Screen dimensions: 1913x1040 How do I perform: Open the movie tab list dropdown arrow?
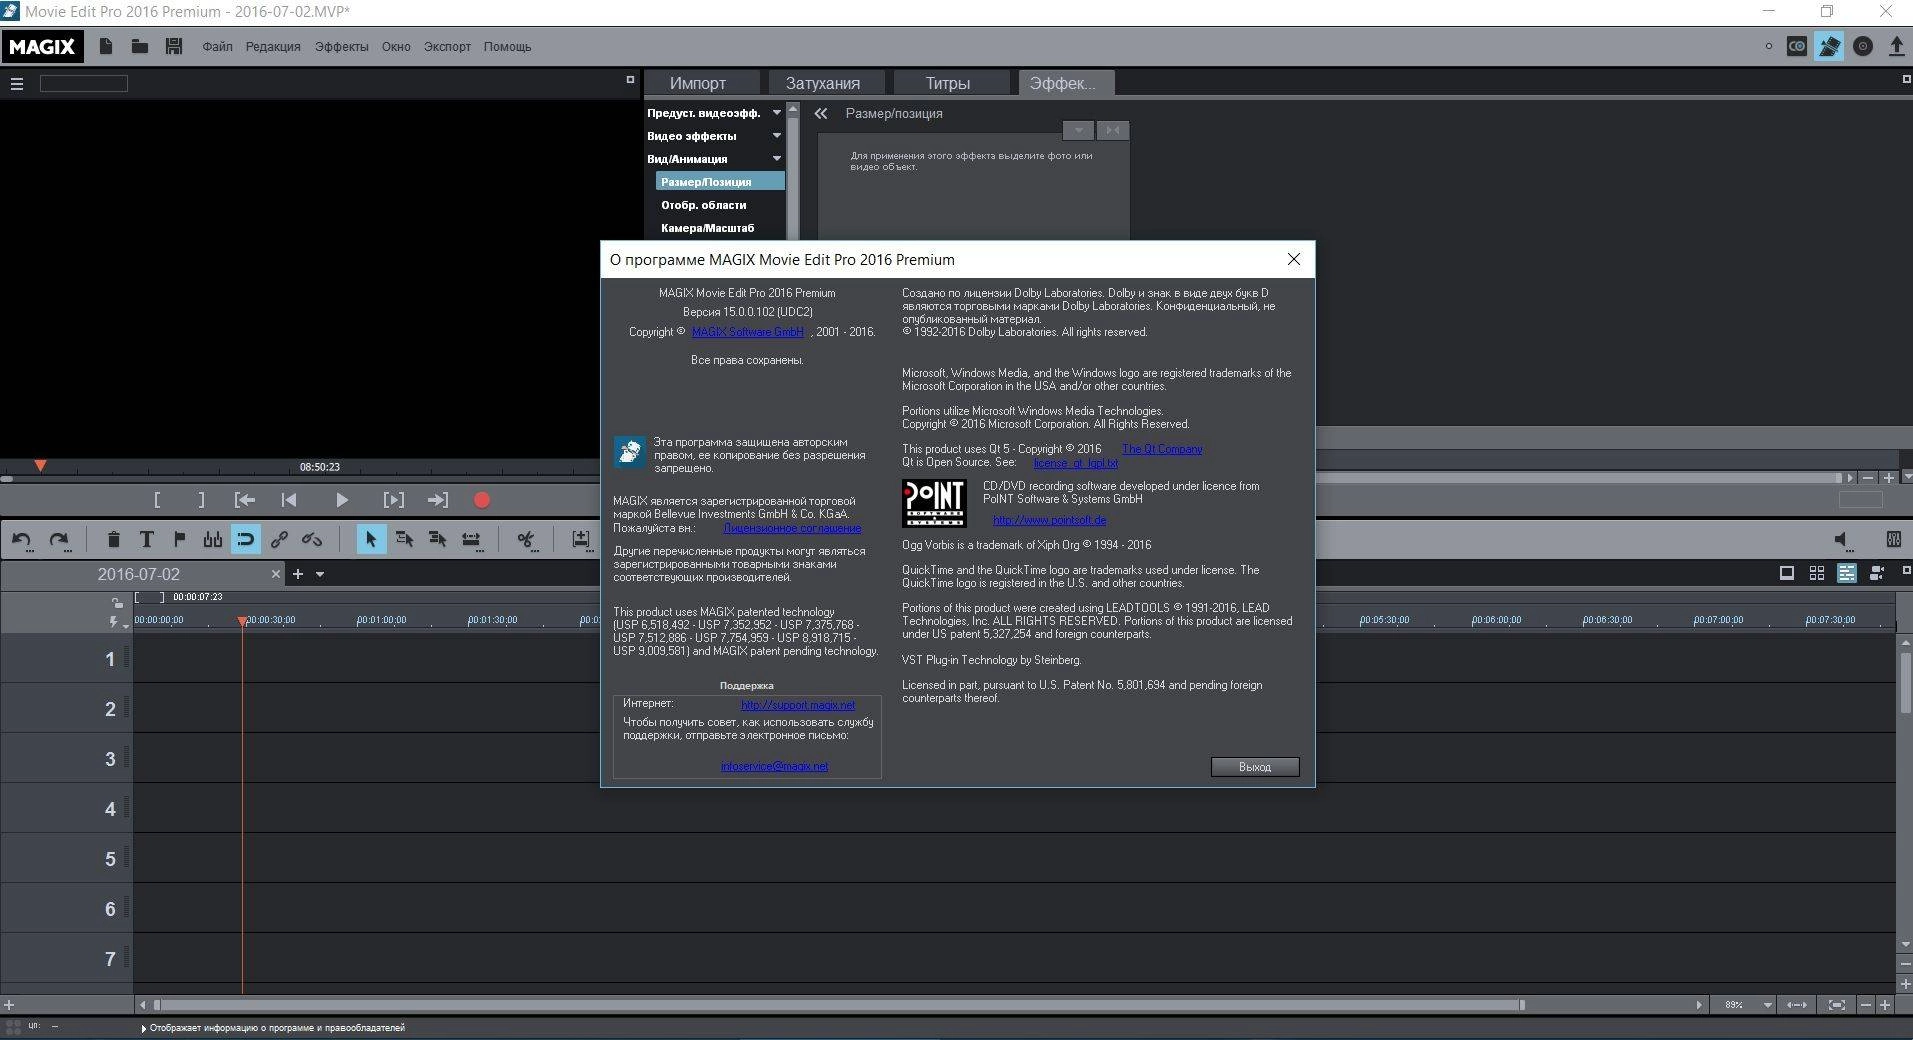320,574
